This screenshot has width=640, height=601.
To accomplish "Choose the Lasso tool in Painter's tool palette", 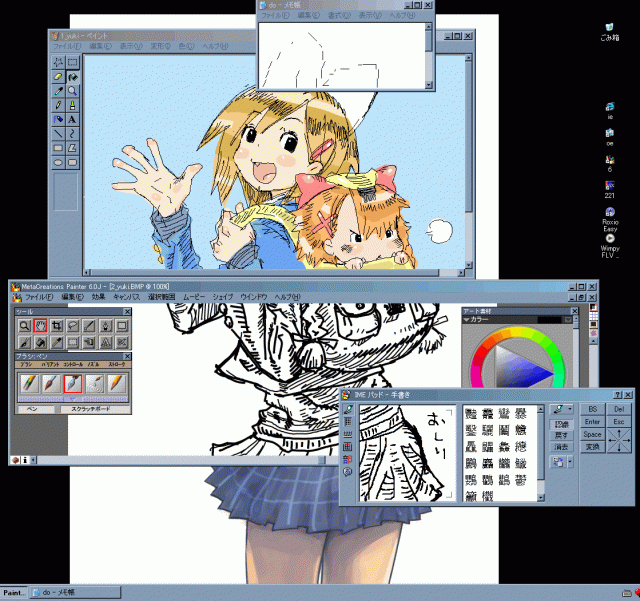I will pyautogui.click(x=73, y=326).
